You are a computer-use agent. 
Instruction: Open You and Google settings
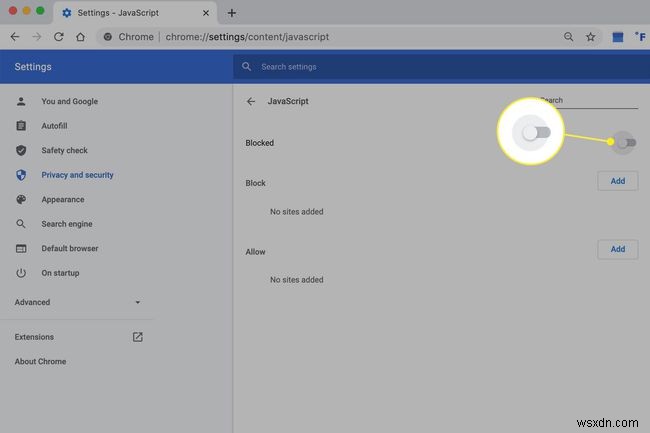point(70,102)
